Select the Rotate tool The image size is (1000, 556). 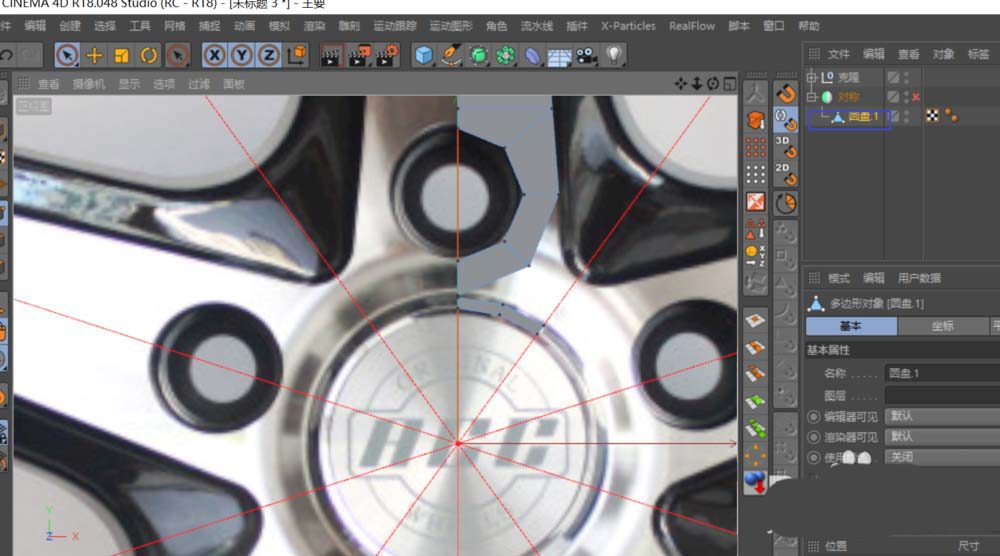[149, 55]
